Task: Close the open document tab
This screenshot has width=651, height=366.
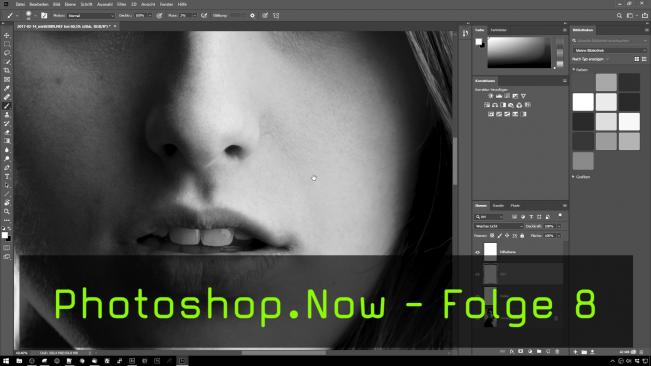Action: click(115, 26)
